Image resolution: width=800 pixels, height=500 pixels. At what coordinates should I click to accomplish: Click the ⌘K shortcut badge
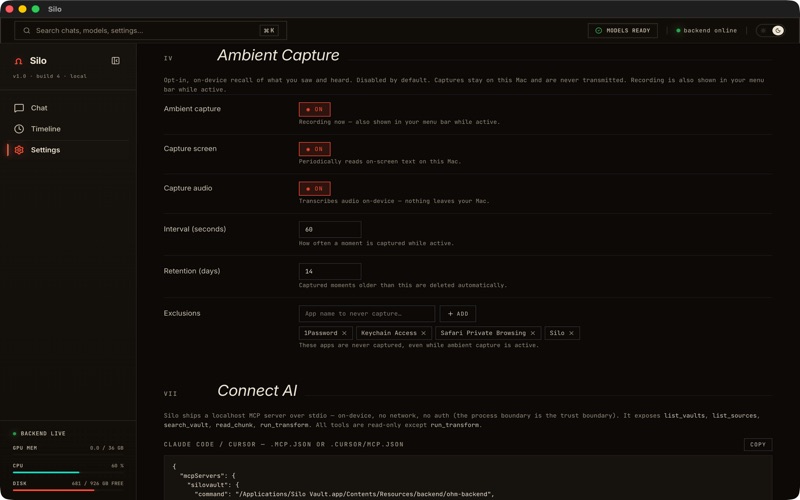click(x=269, y=31)
